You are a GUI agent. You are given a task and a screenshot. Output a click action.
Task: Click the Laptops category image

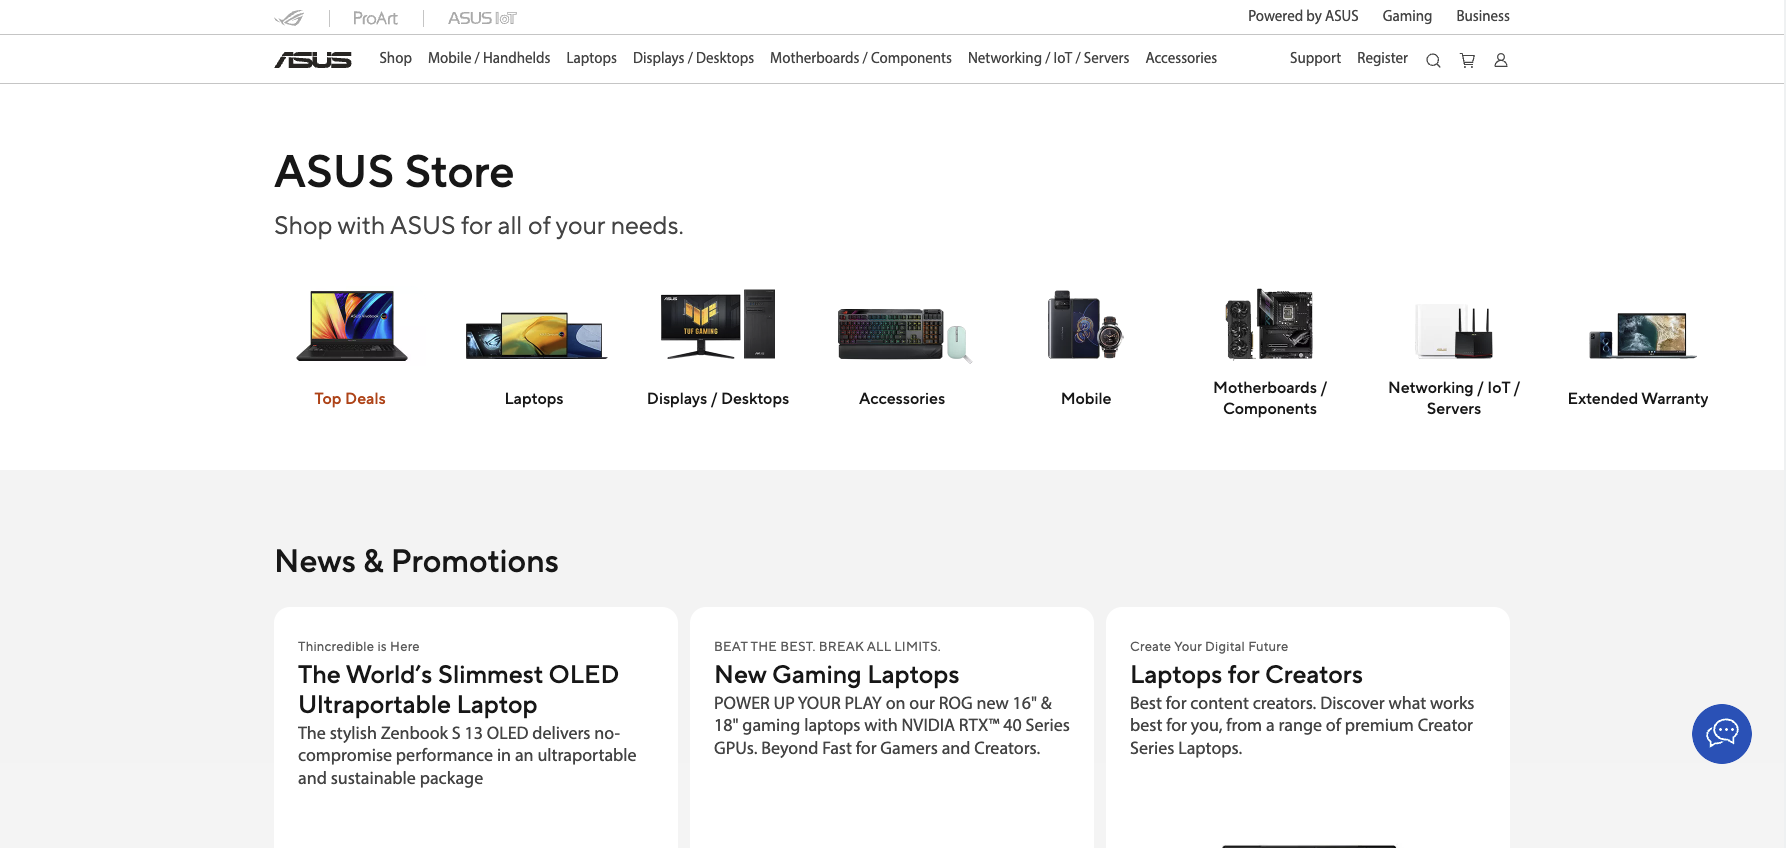pyautogui.click(x=535, y=335)
